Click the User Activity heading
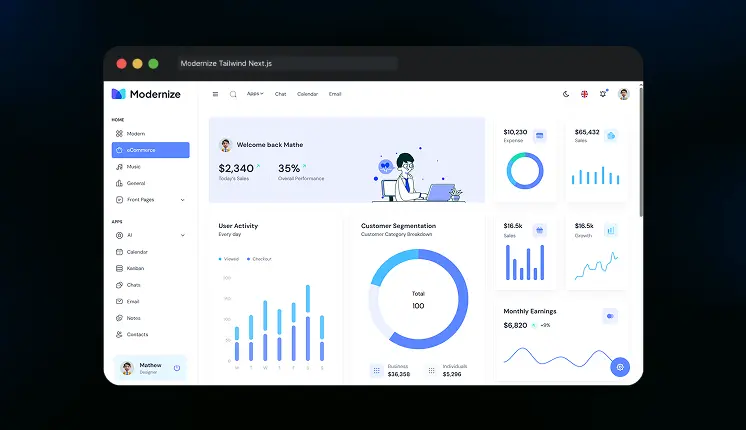Image resolution: width=746 pixels, height=430 pixels. (238, 226)
